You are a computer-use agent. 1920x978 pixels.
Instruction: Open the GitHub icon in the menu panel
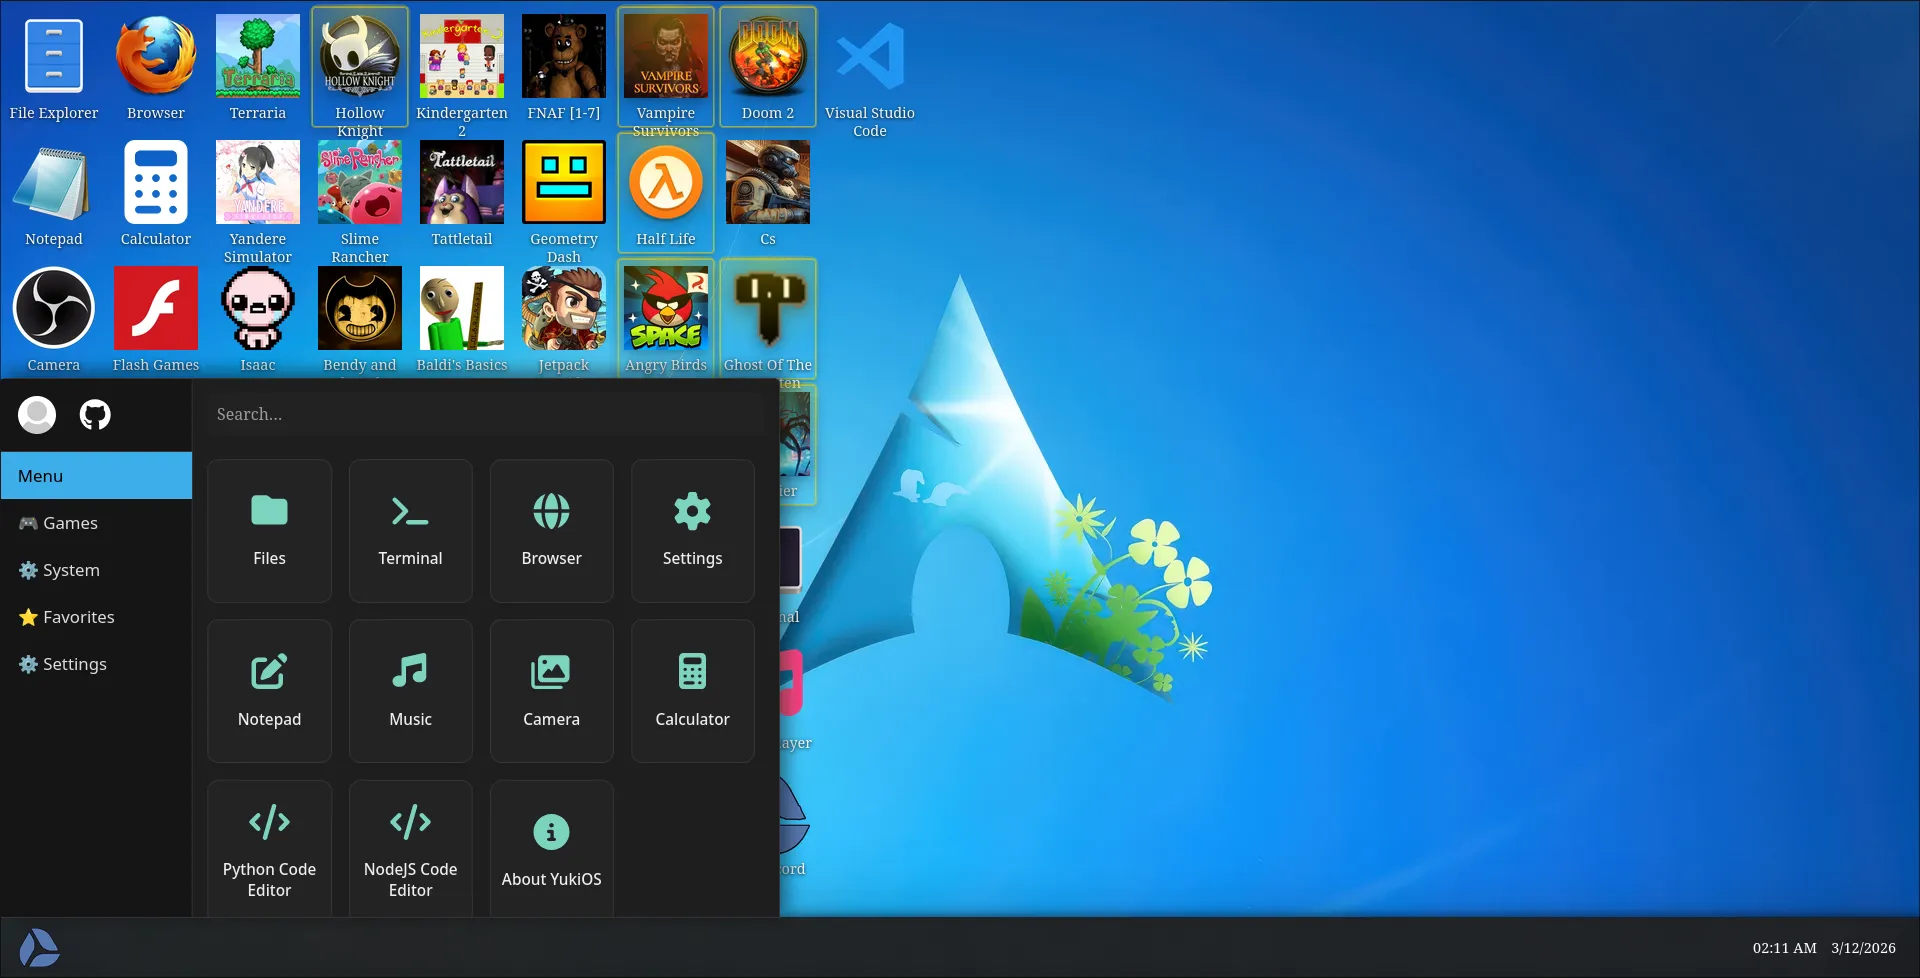[95, 414]
